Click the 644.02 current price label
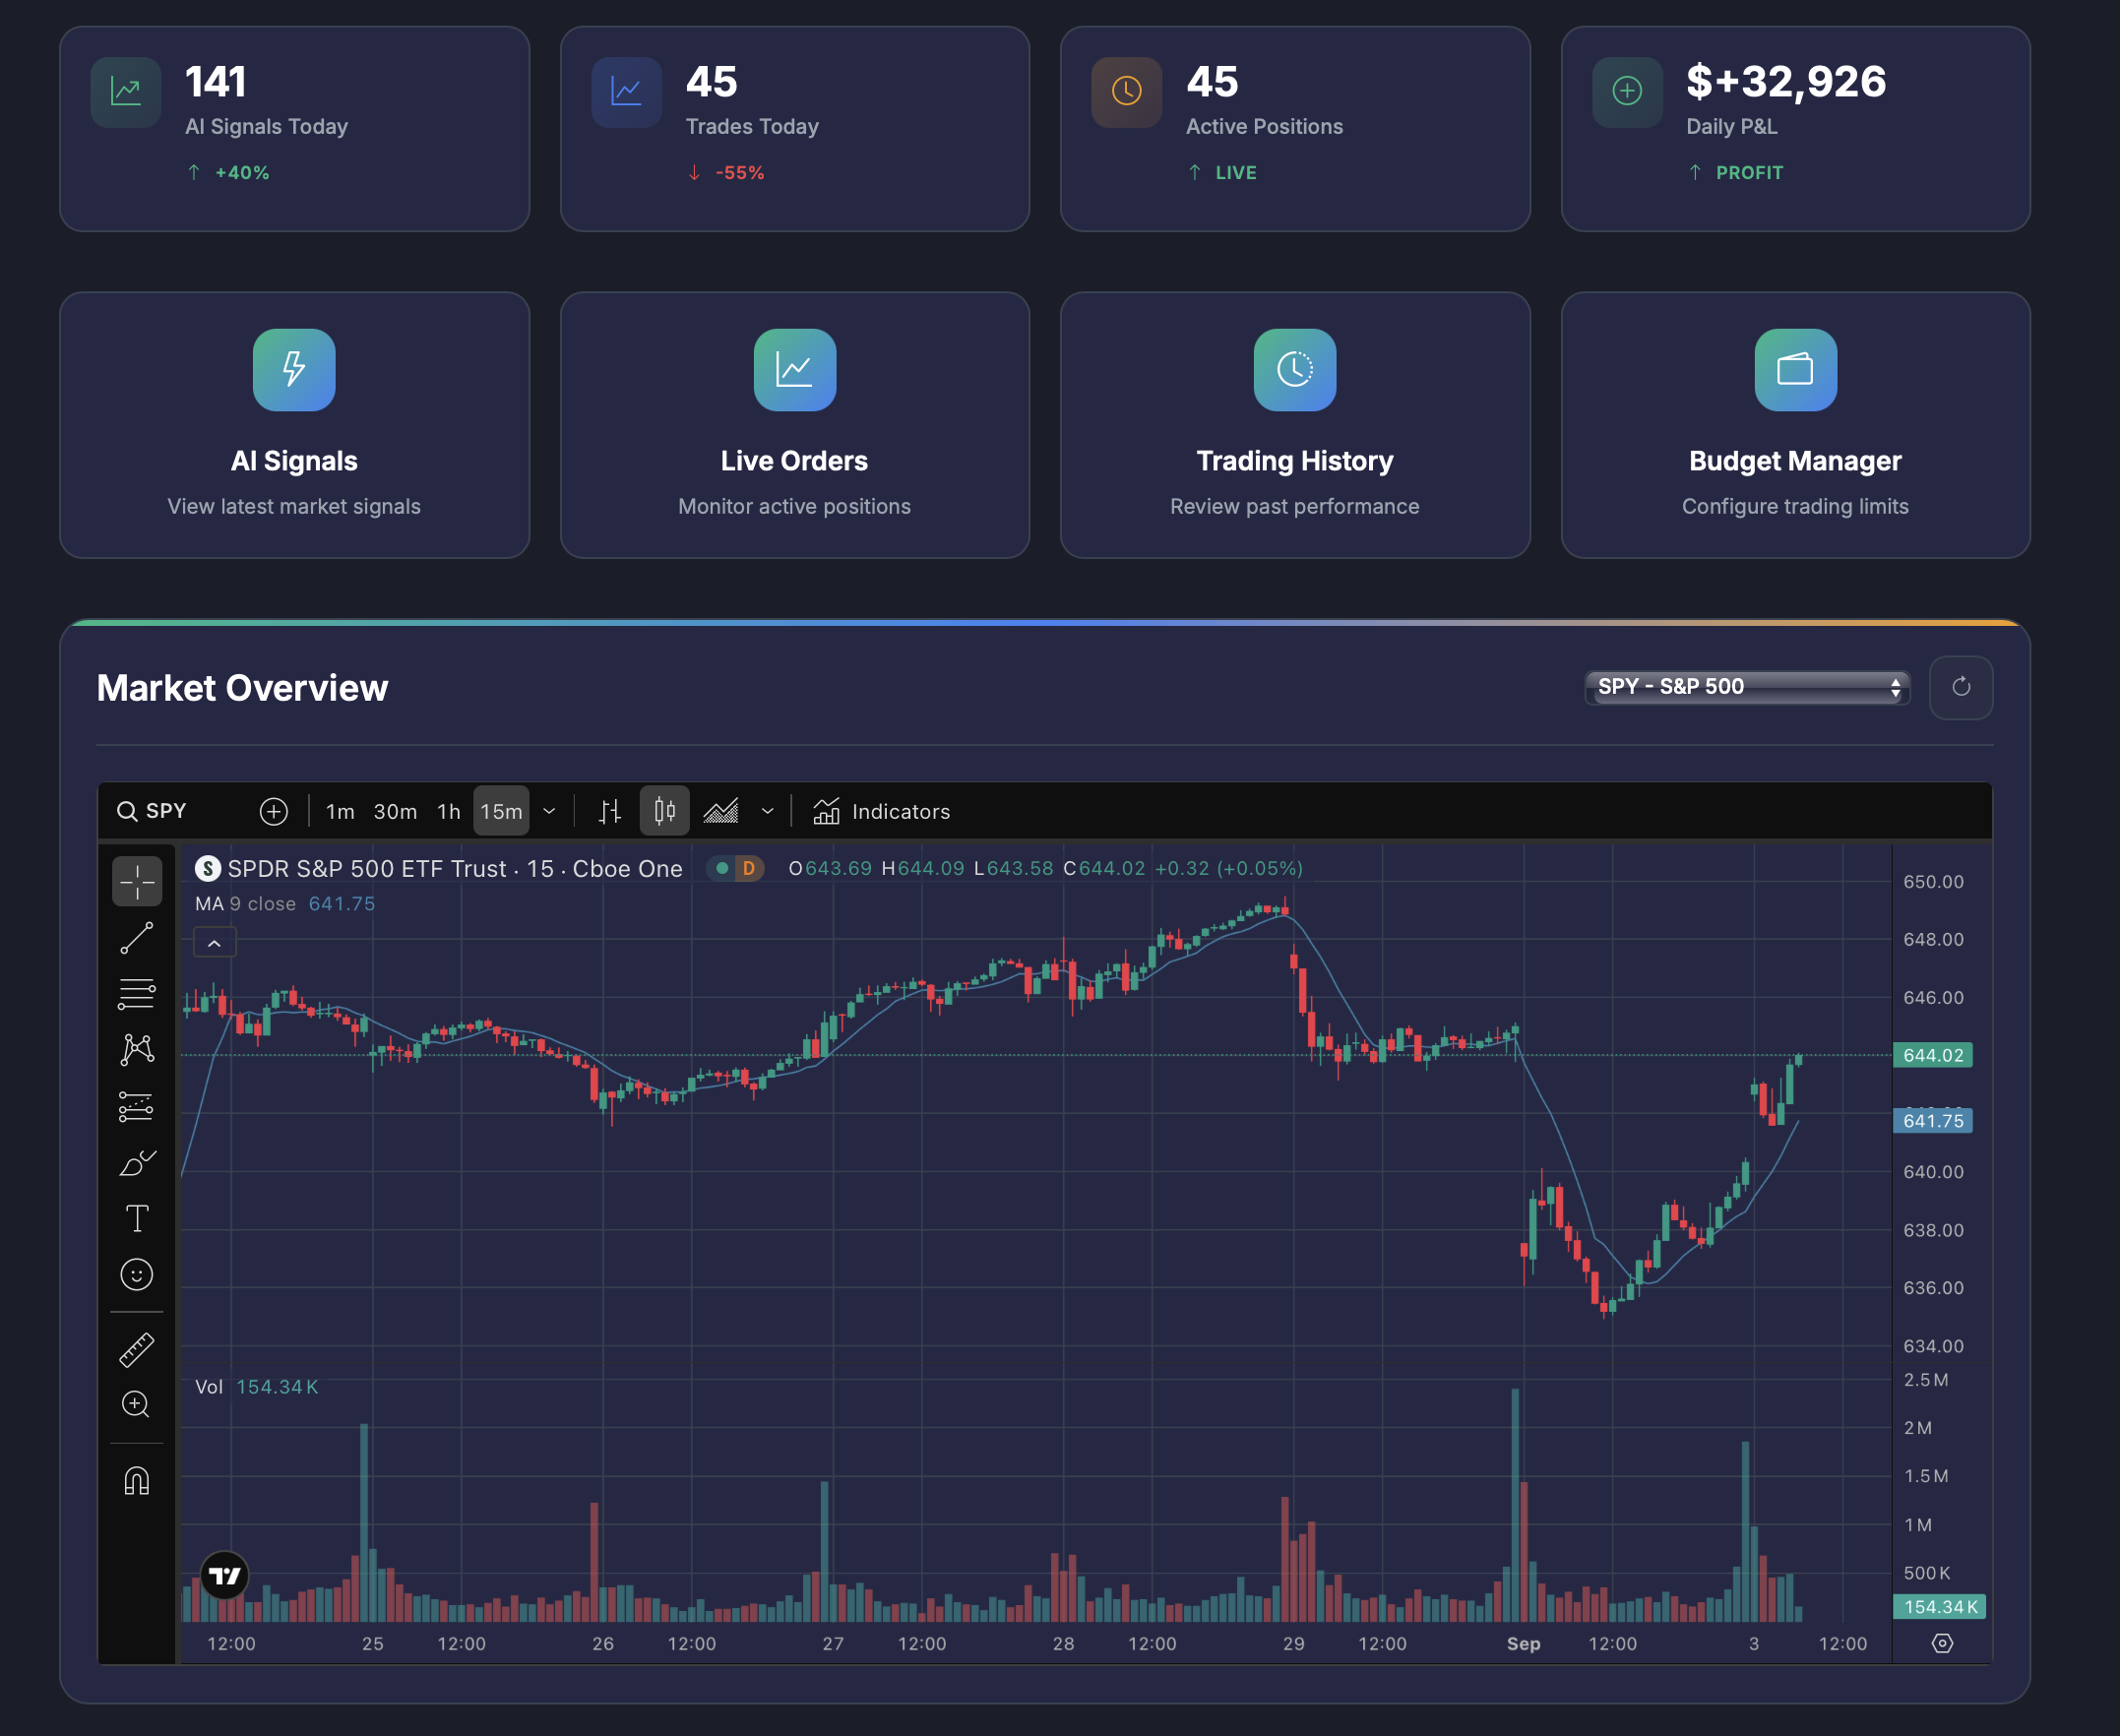 coord(1932,1055)
